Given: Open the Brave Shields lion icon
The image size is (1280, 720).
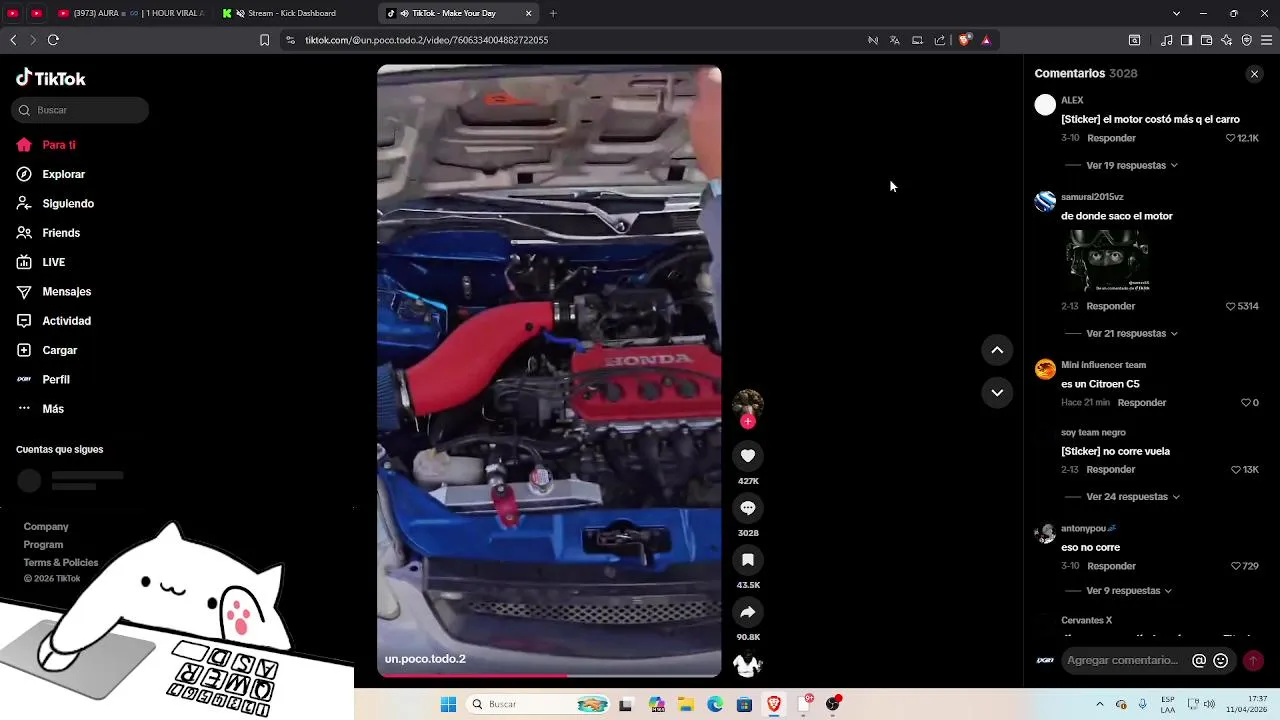Looking at the screenshot, I should pos(964,40).
